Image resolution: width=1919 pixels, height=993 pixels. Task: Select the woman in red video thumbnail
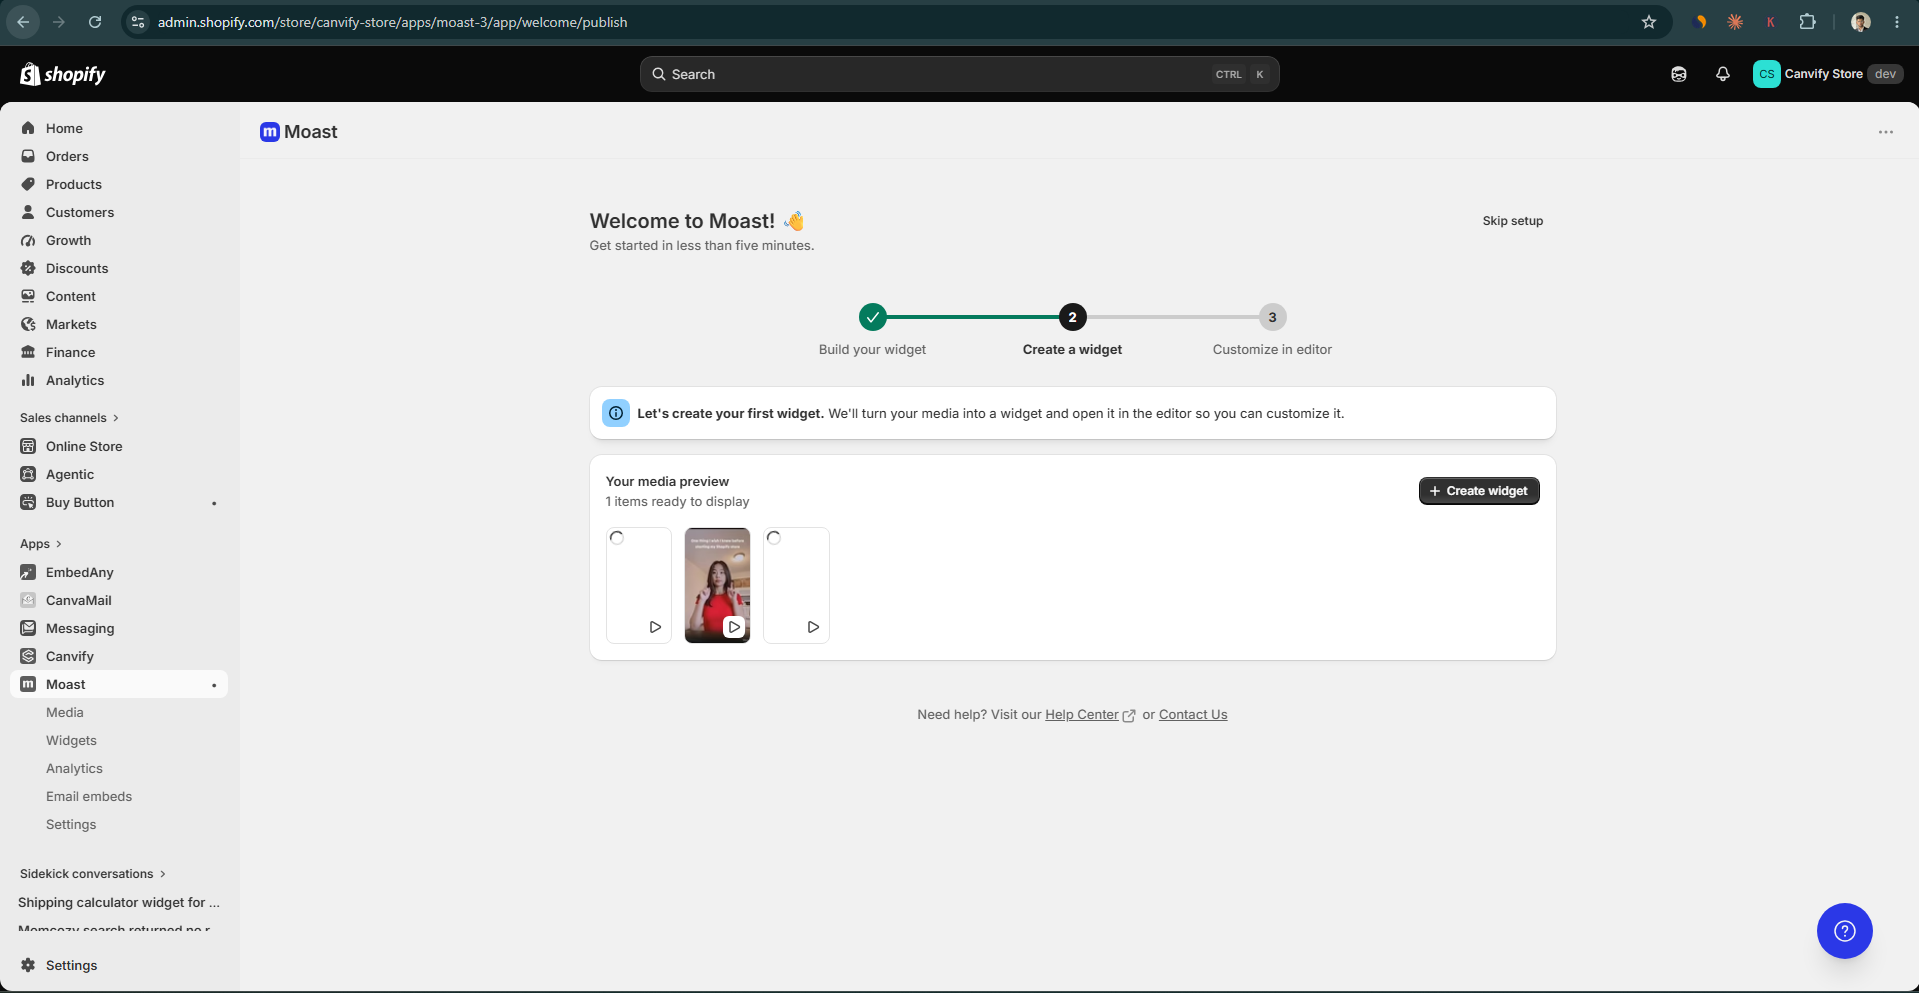717,585
